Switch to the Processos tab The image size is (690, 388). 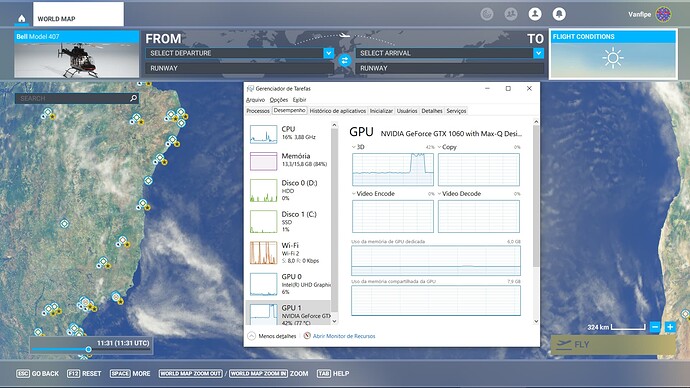(x=258, y=111)
